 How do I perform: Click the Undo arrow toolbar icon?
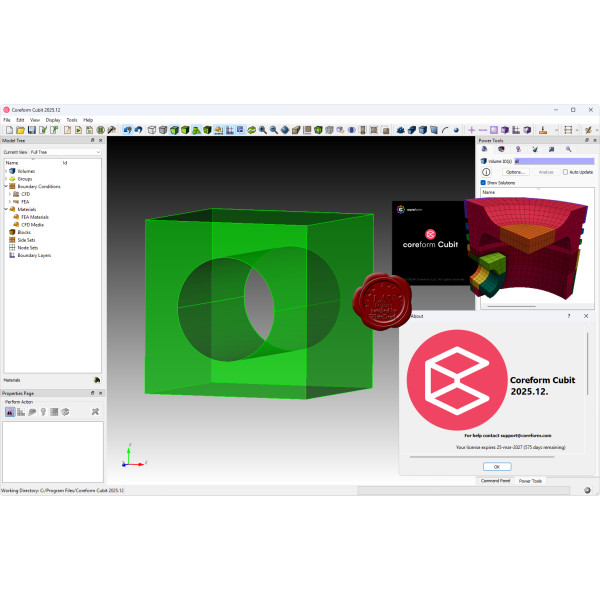click(x=139, y=130)
